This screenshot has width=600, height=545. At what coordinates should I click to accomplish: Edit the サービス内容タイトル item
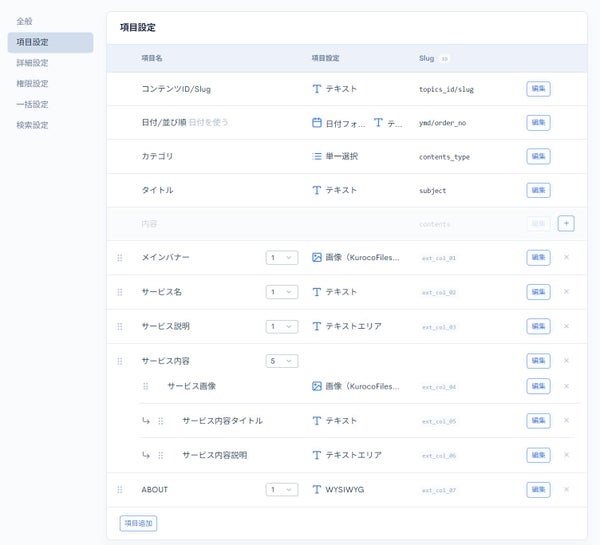pyautogui.click(x=538, y=421)
